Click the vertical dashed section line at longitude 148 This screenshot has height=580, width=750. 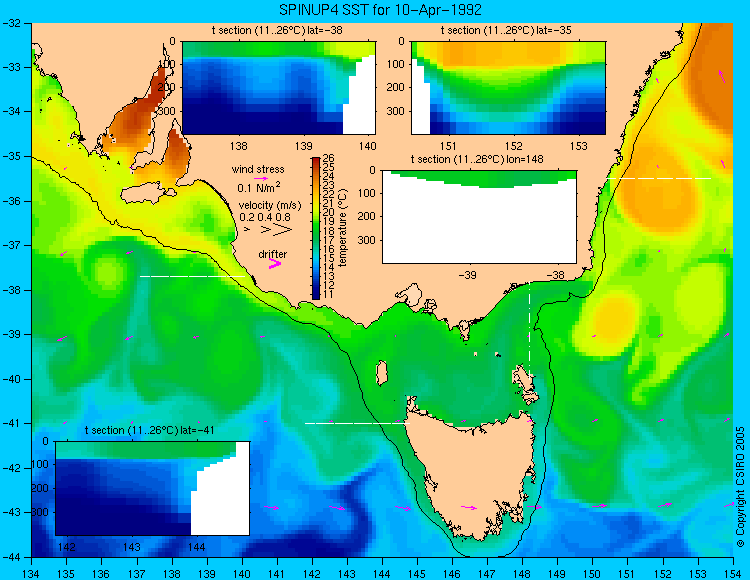click(x=529, y=329)
